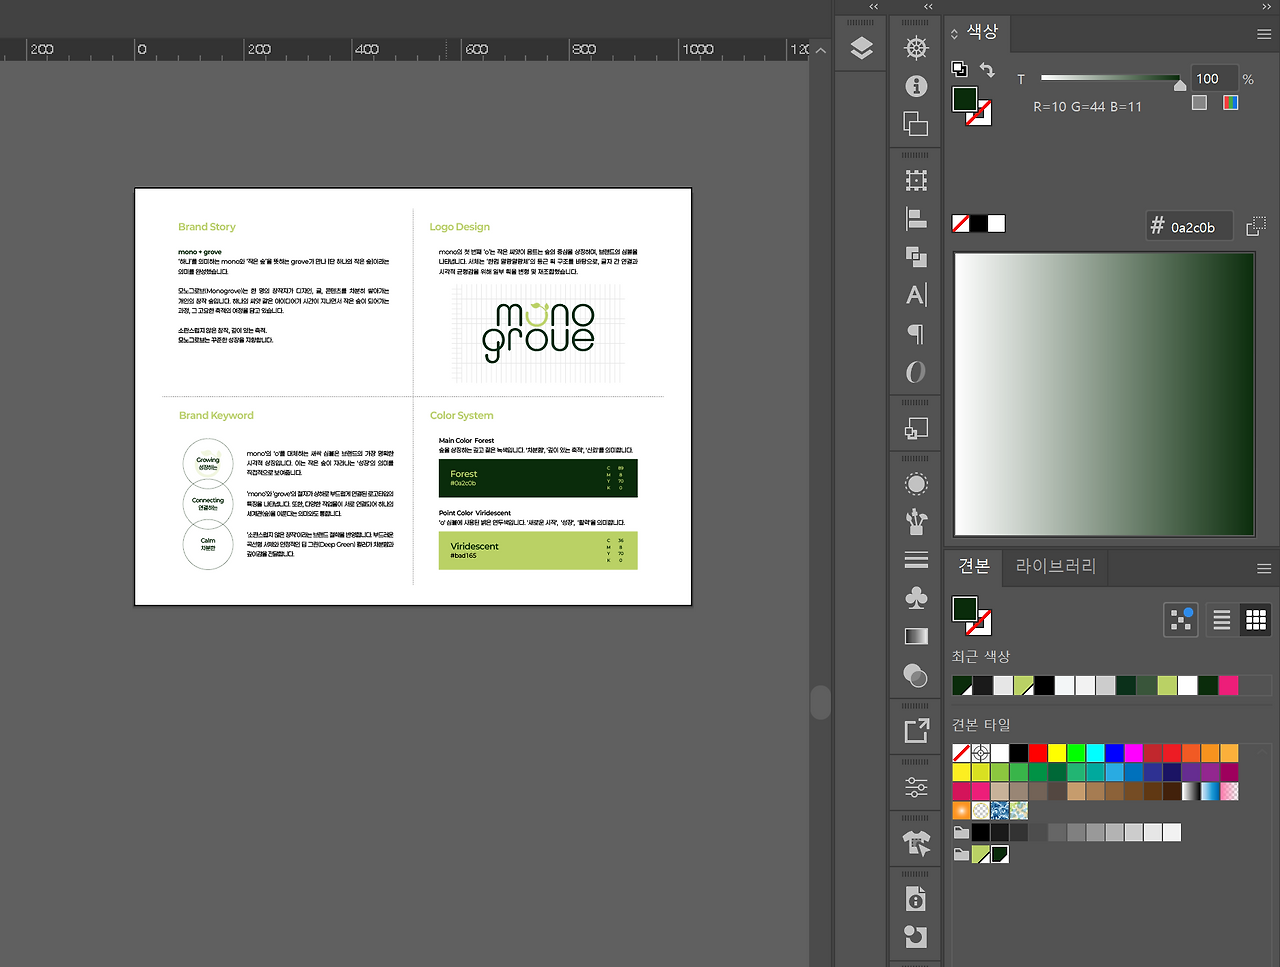The image size is (1280, 967).
Task: Click the default fill and stroke icon
Action: coord(959,69)
